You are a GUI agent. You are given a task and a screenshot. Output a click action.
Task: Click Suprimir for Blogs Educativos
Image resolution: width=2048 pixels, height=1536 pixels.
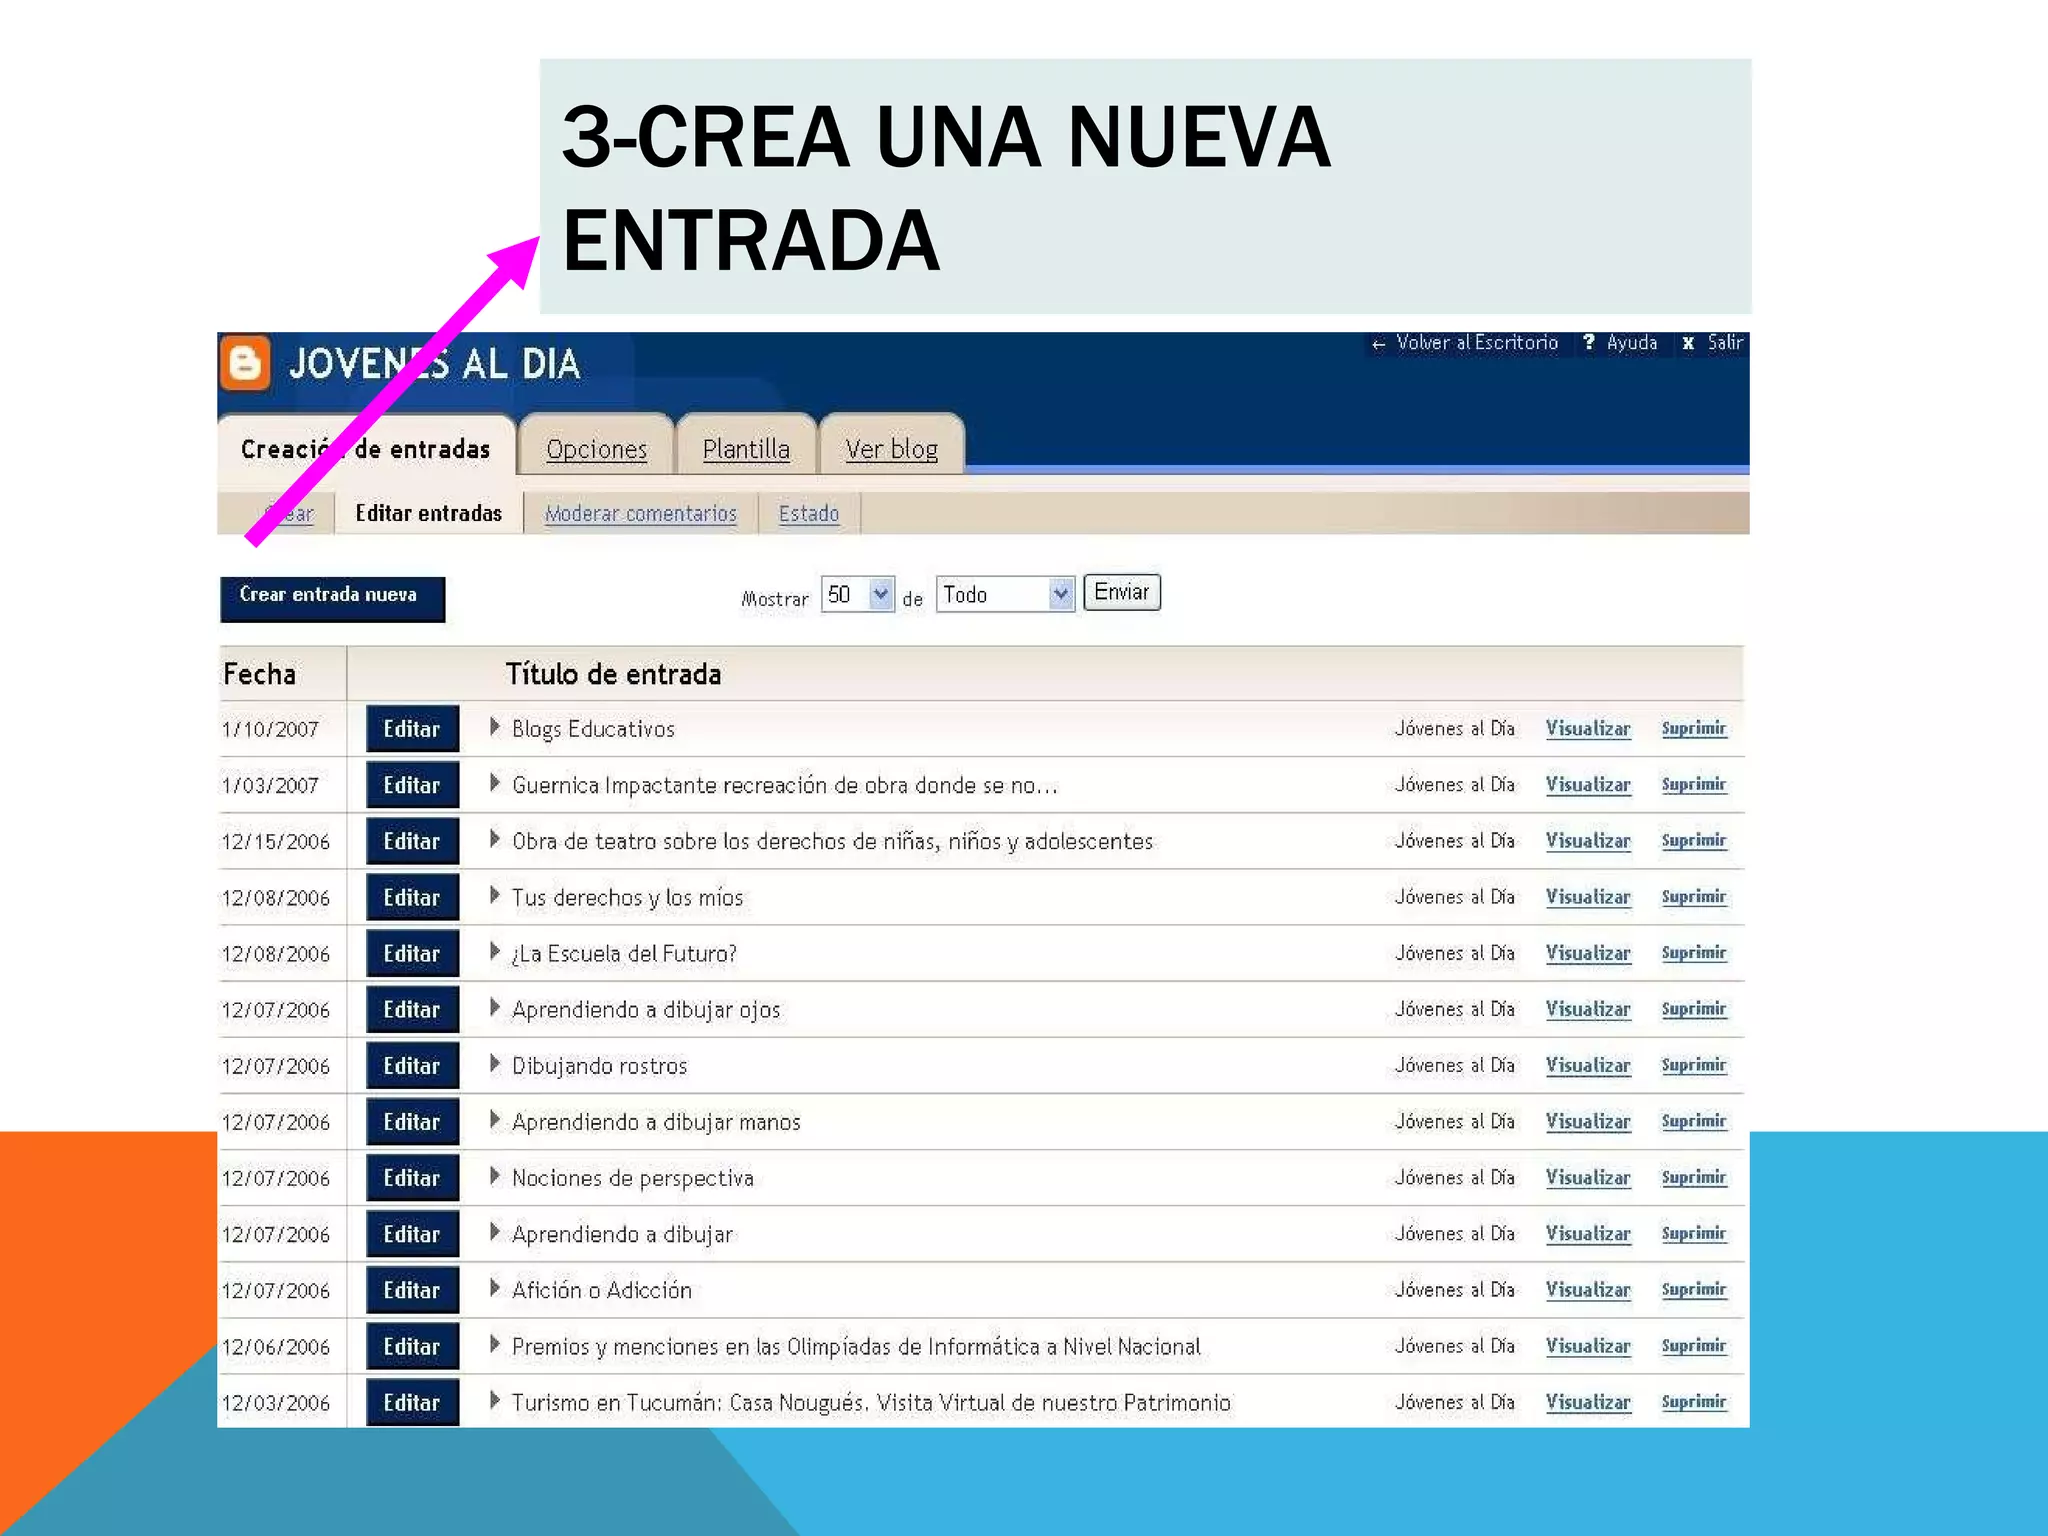1694,729
